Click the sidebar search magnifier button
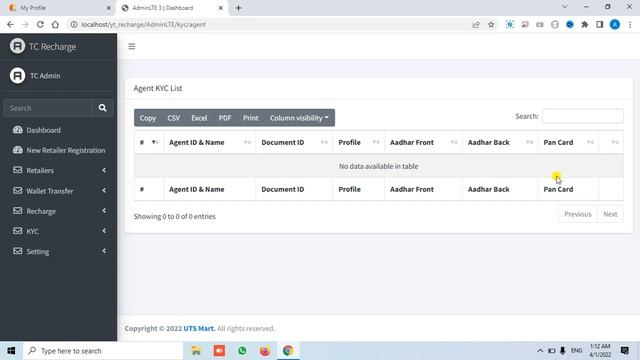 point(102,108)
